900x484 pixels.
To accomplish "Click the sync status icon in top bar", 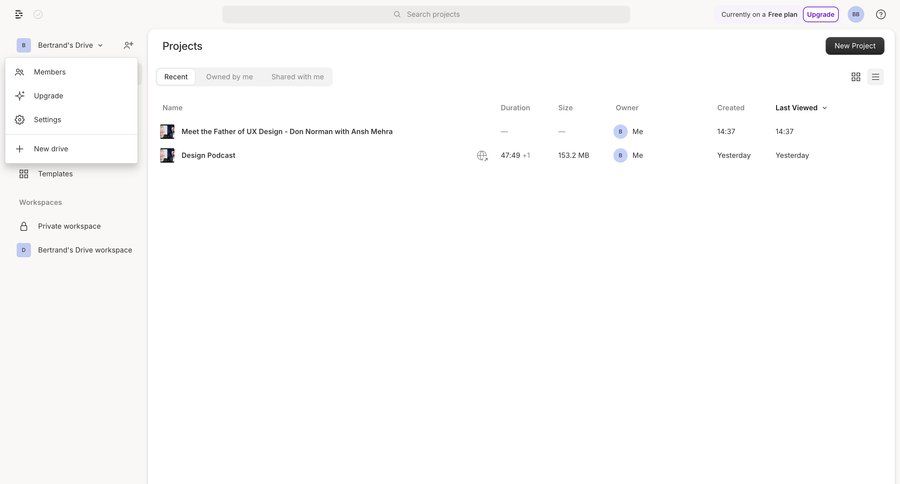I will 38,14.
